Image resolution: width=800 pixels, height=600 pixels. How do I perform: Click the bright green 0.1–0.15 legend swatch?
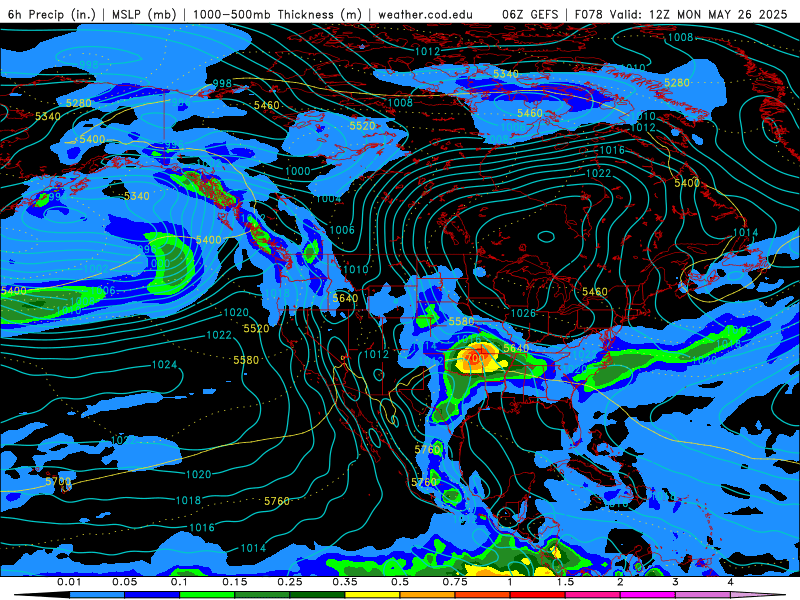pos(207,595)
